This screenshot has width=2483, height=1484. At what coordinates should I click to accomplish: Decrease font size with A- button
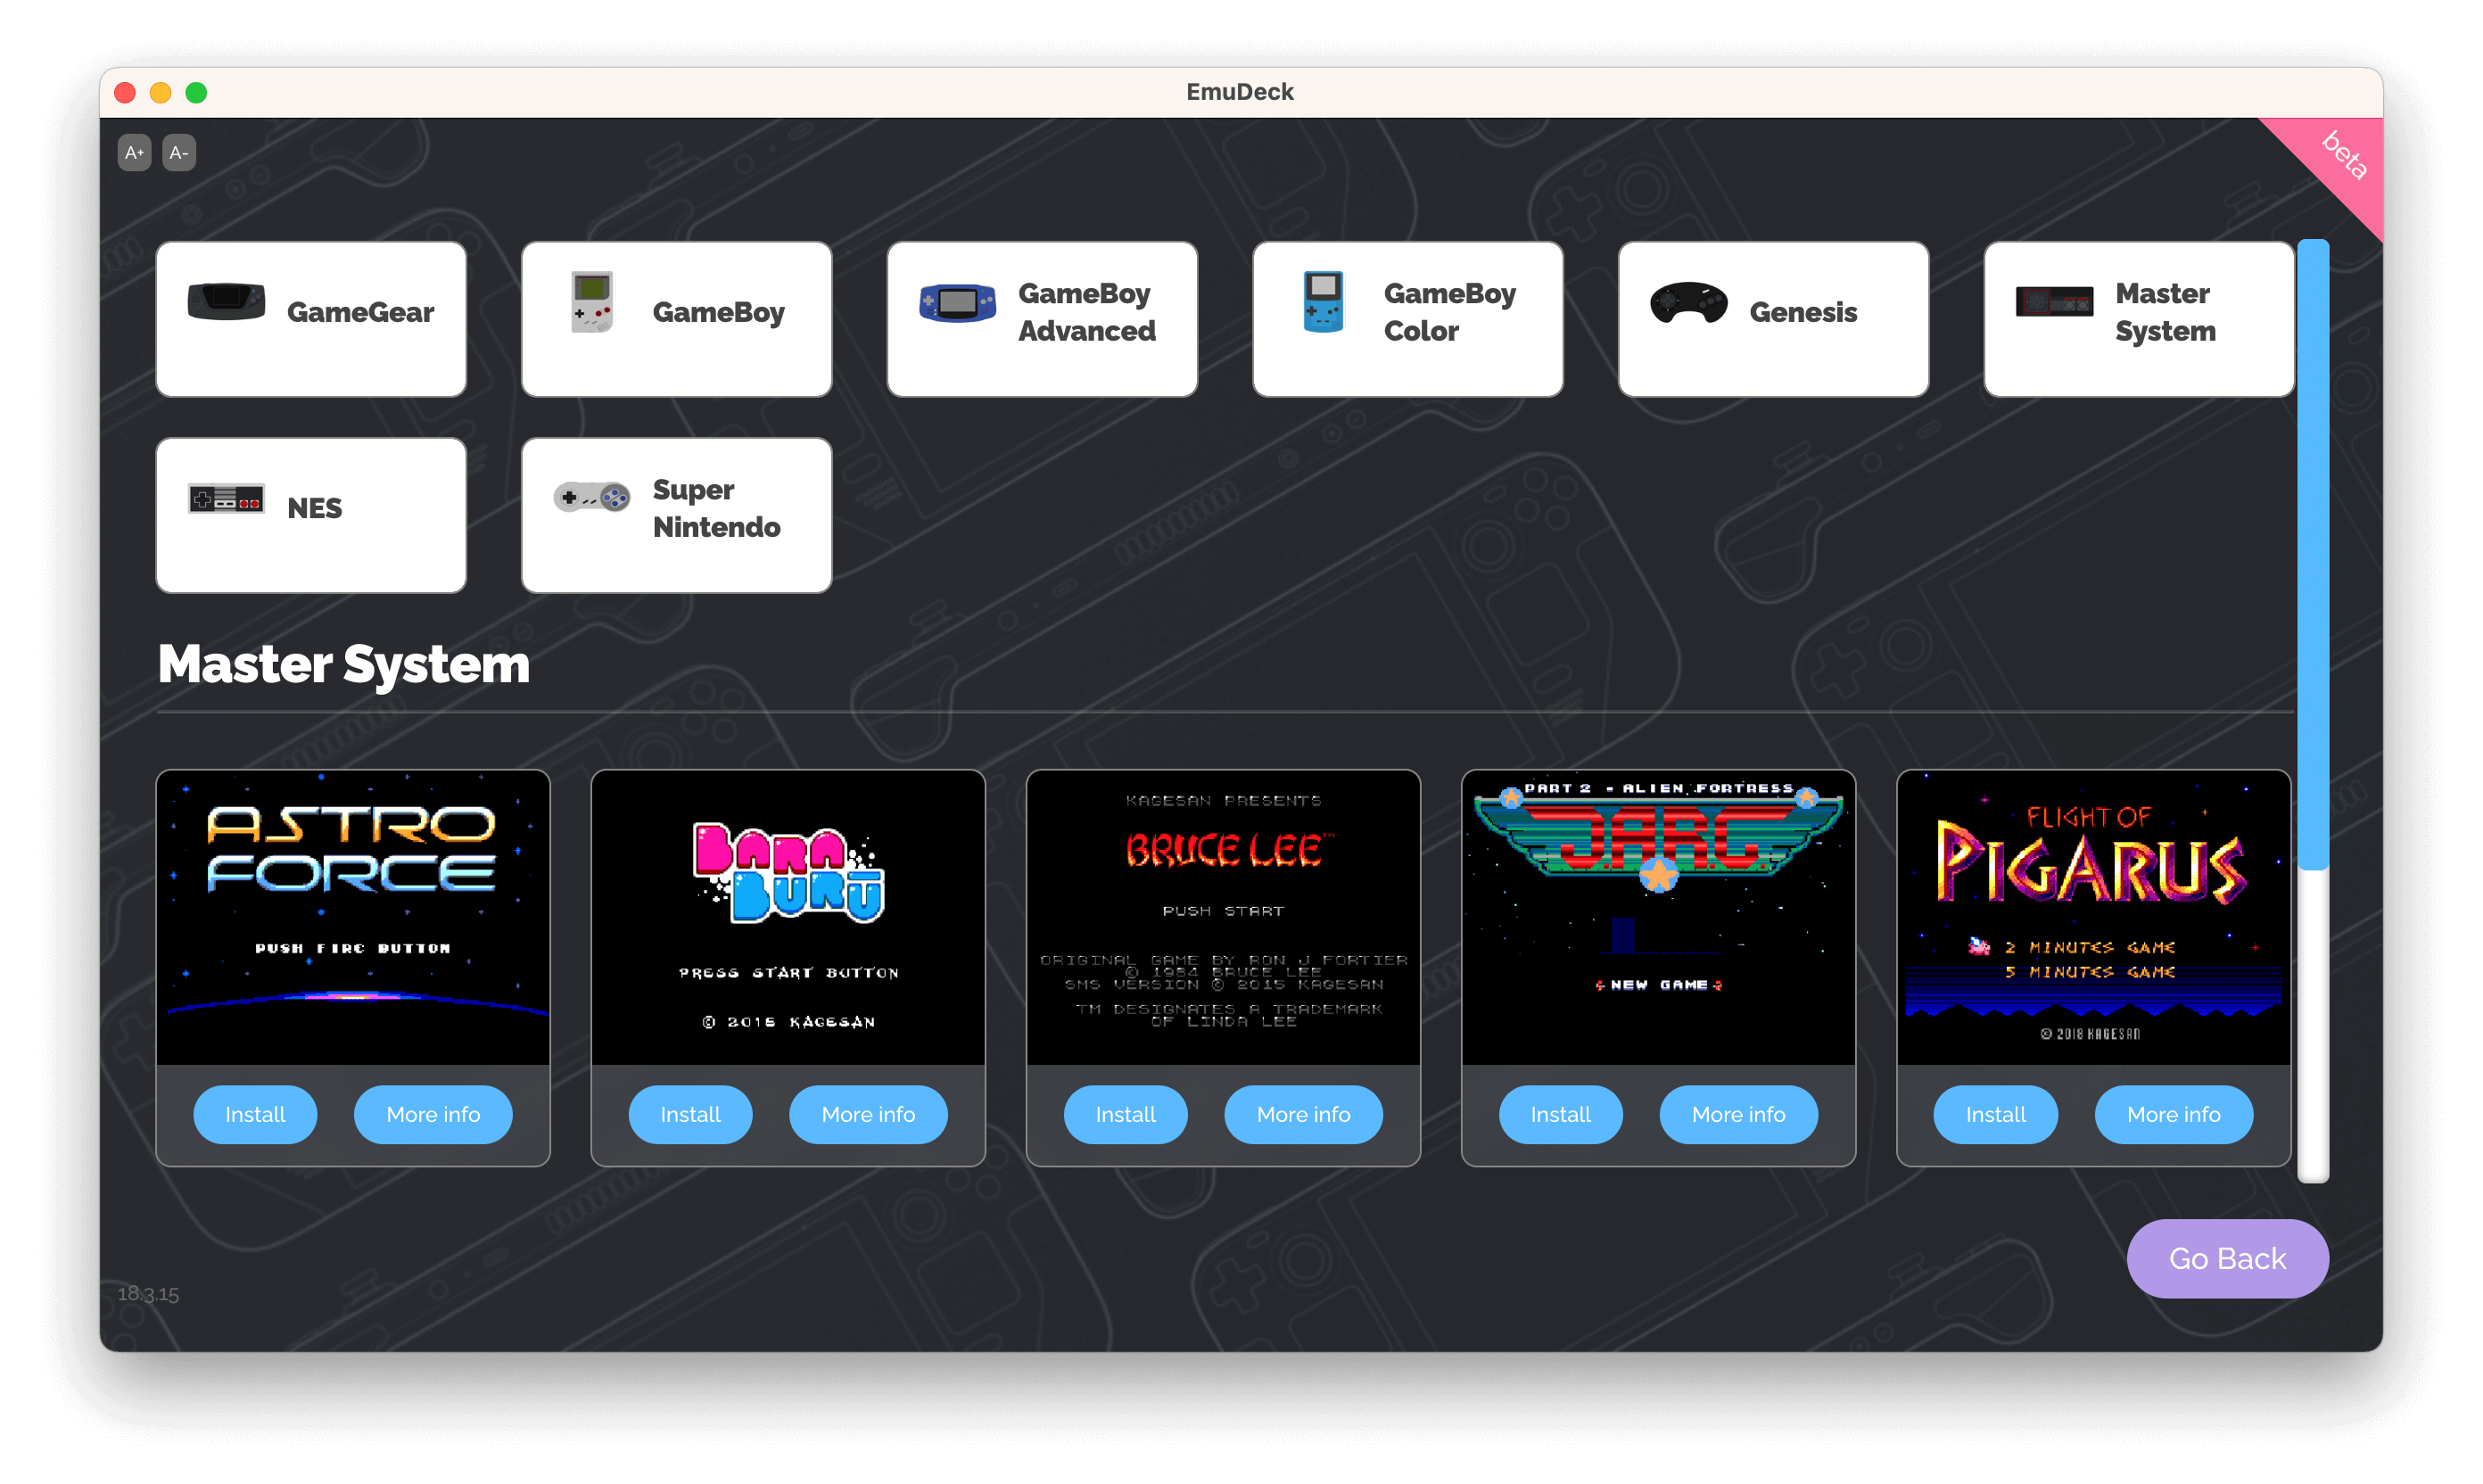pos(178,153)
